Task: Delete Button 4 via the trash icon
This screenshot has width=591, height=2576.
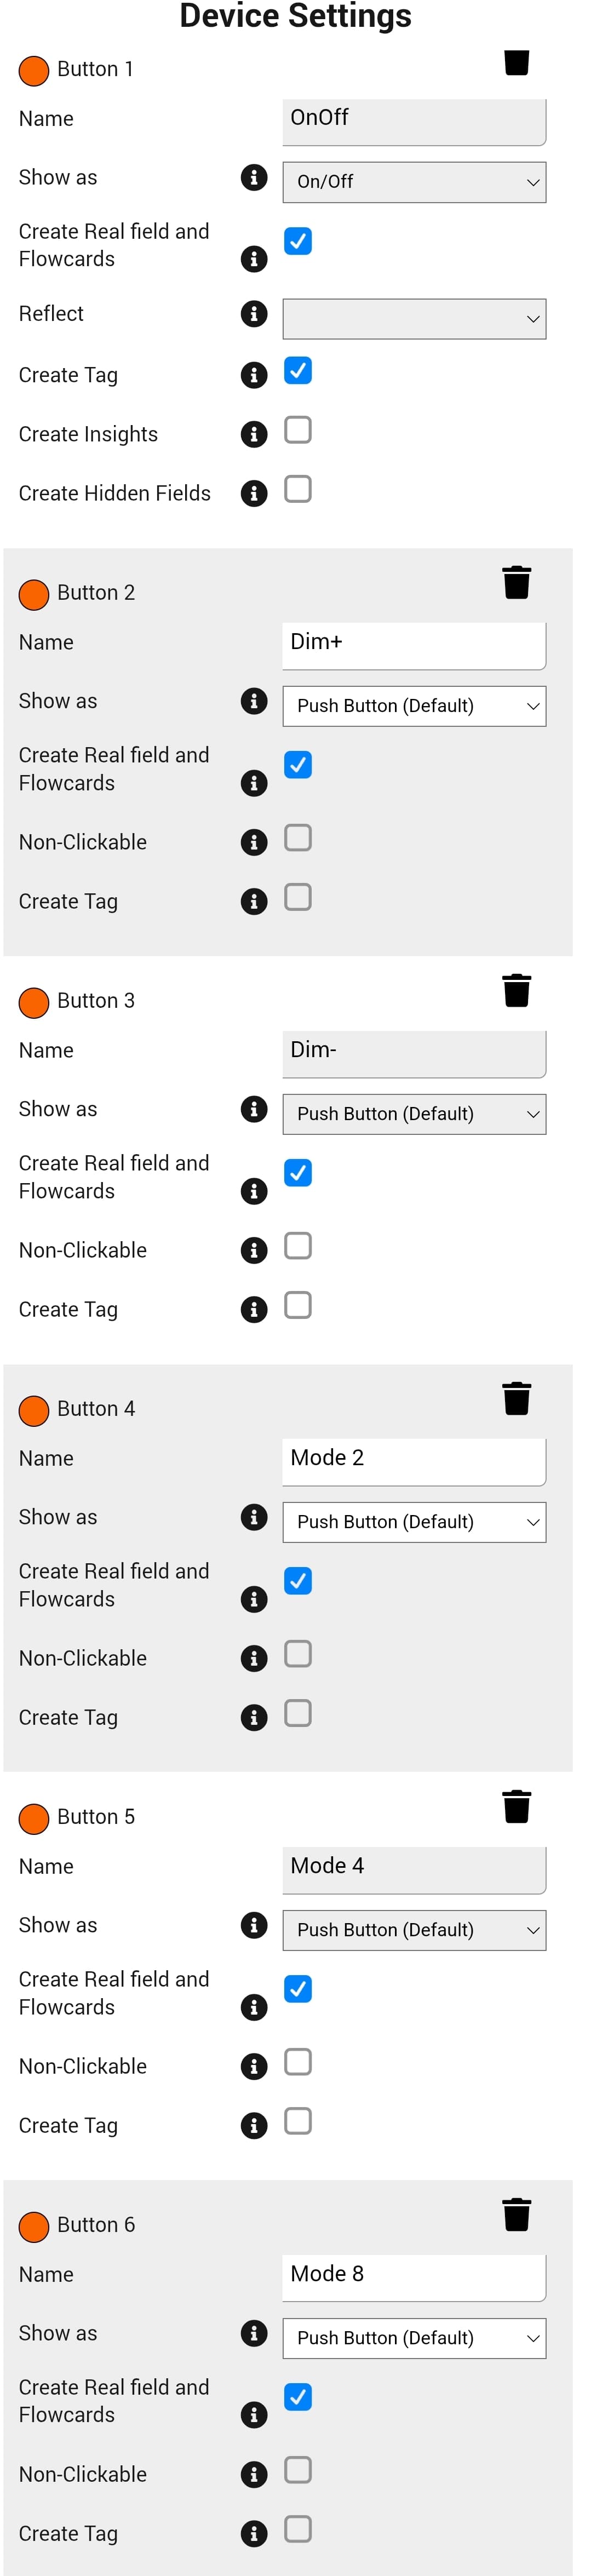Action: click(x=516, y=1398)
